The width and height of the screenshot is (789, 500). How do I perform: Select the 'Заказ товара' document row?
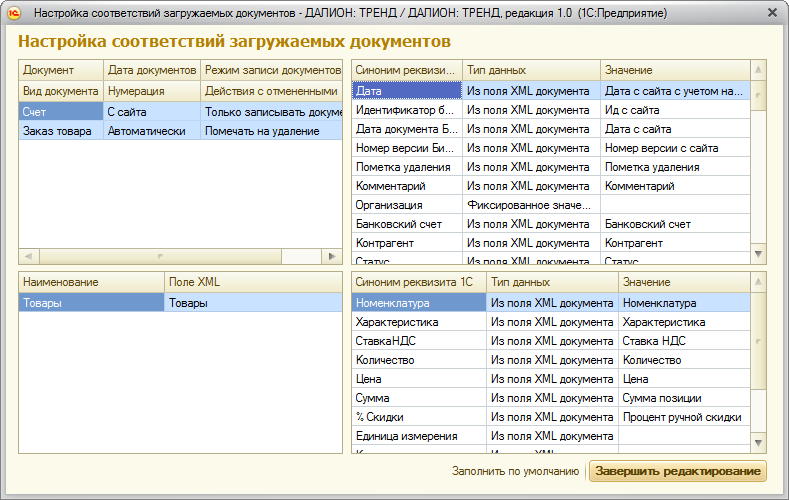[181, 131]
